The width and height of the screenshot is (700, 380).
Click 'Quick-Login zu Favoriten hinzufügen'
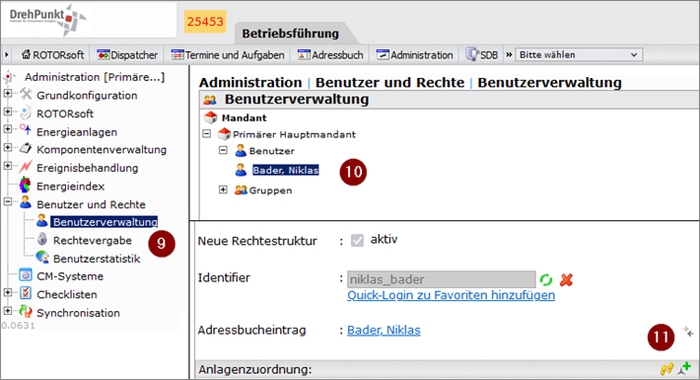(451, 295)
